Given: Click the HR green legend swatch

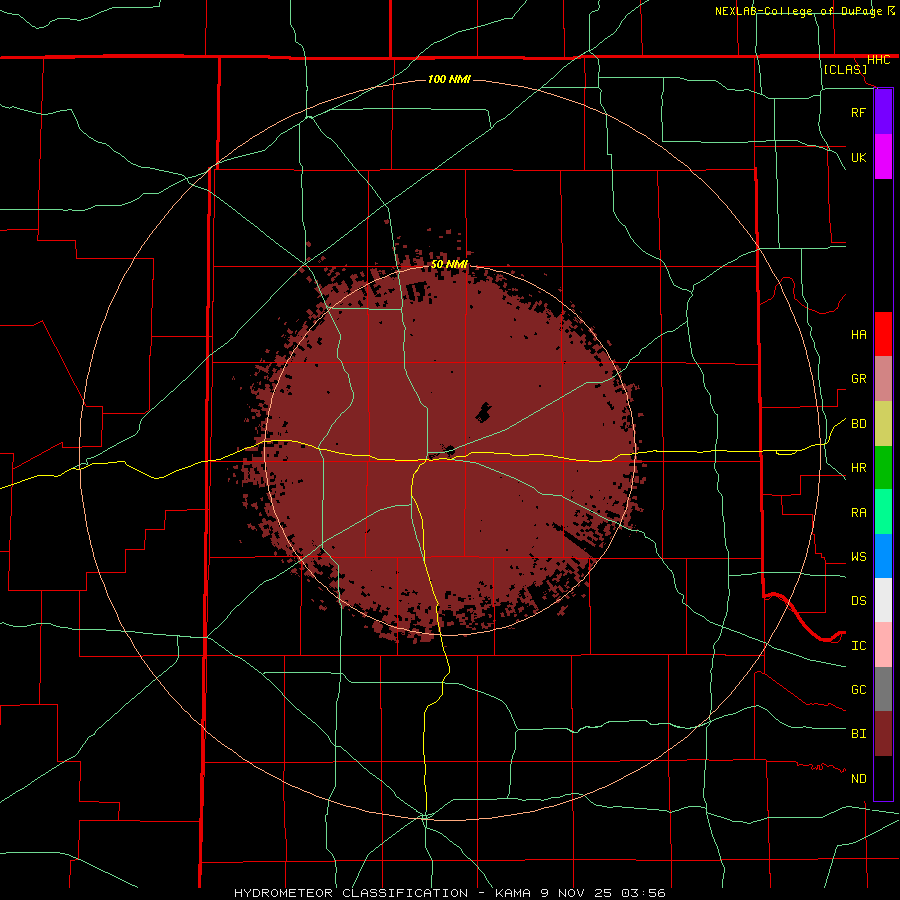Looking at the screenshot, I should point(883,467).
